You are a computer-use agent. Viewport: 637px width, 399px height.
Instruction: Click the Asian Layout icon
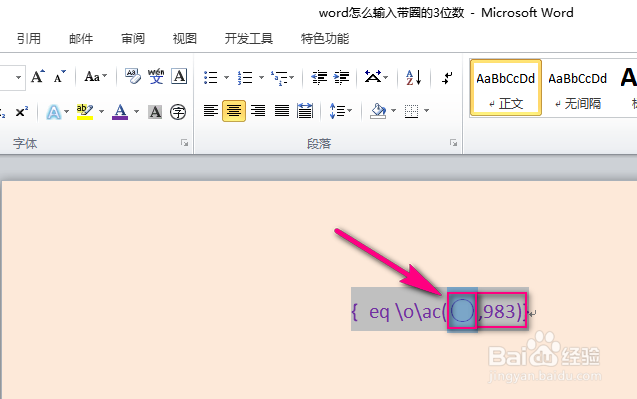[376, 77]
